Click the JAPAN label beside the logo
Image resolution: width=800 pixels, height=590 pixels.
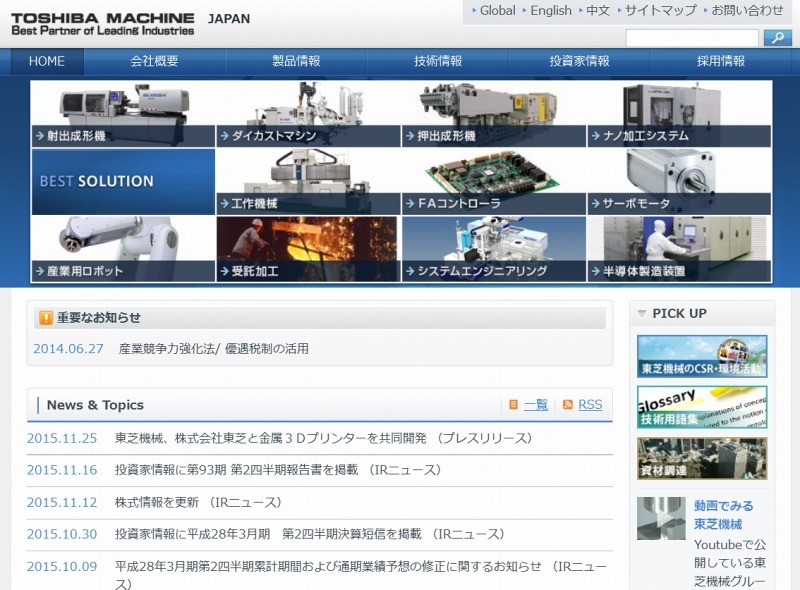(229, 19)
